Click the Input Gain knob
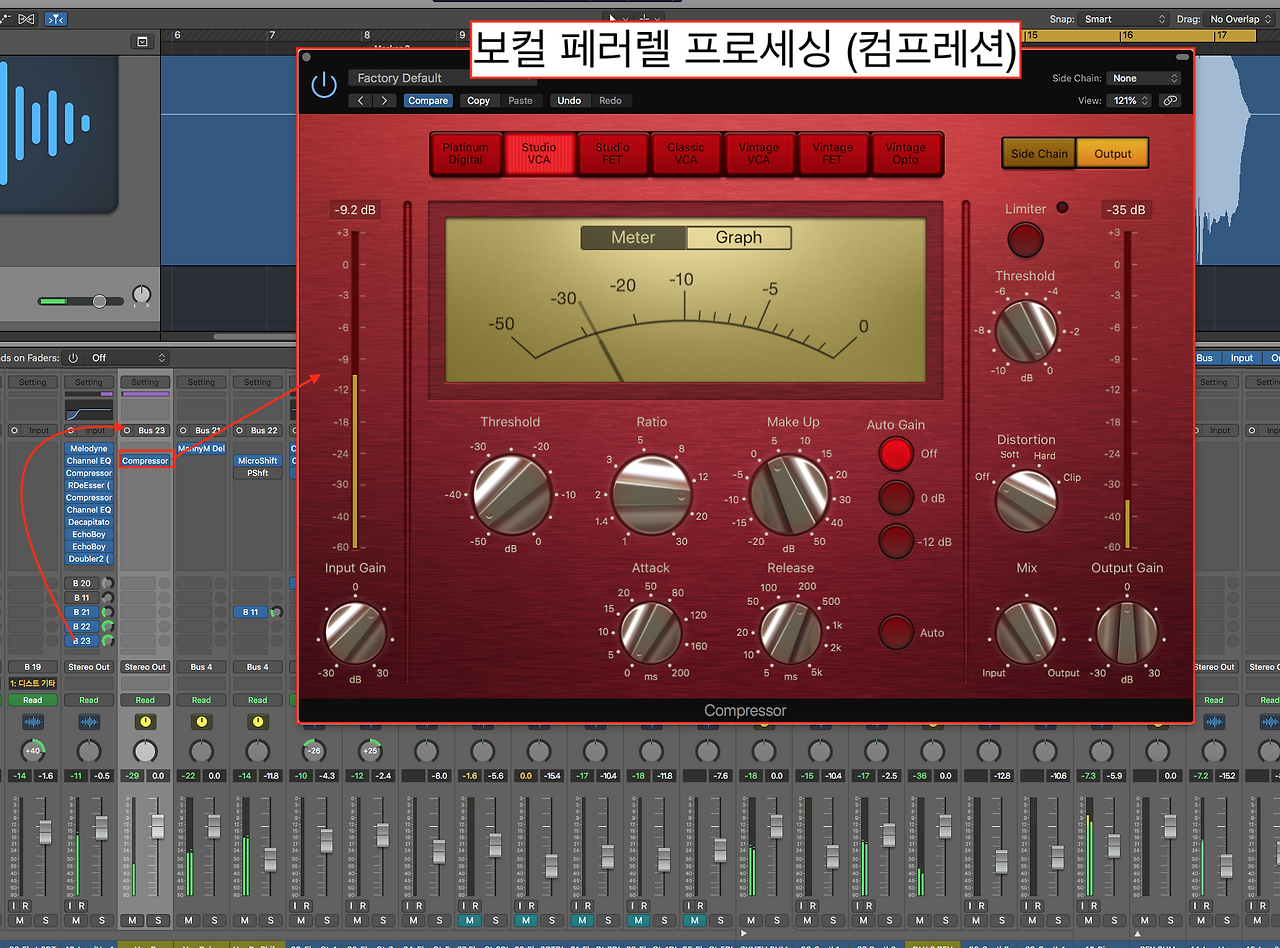Image resolution: width=1280 pixels, height=948 pixels. (356, 632)
